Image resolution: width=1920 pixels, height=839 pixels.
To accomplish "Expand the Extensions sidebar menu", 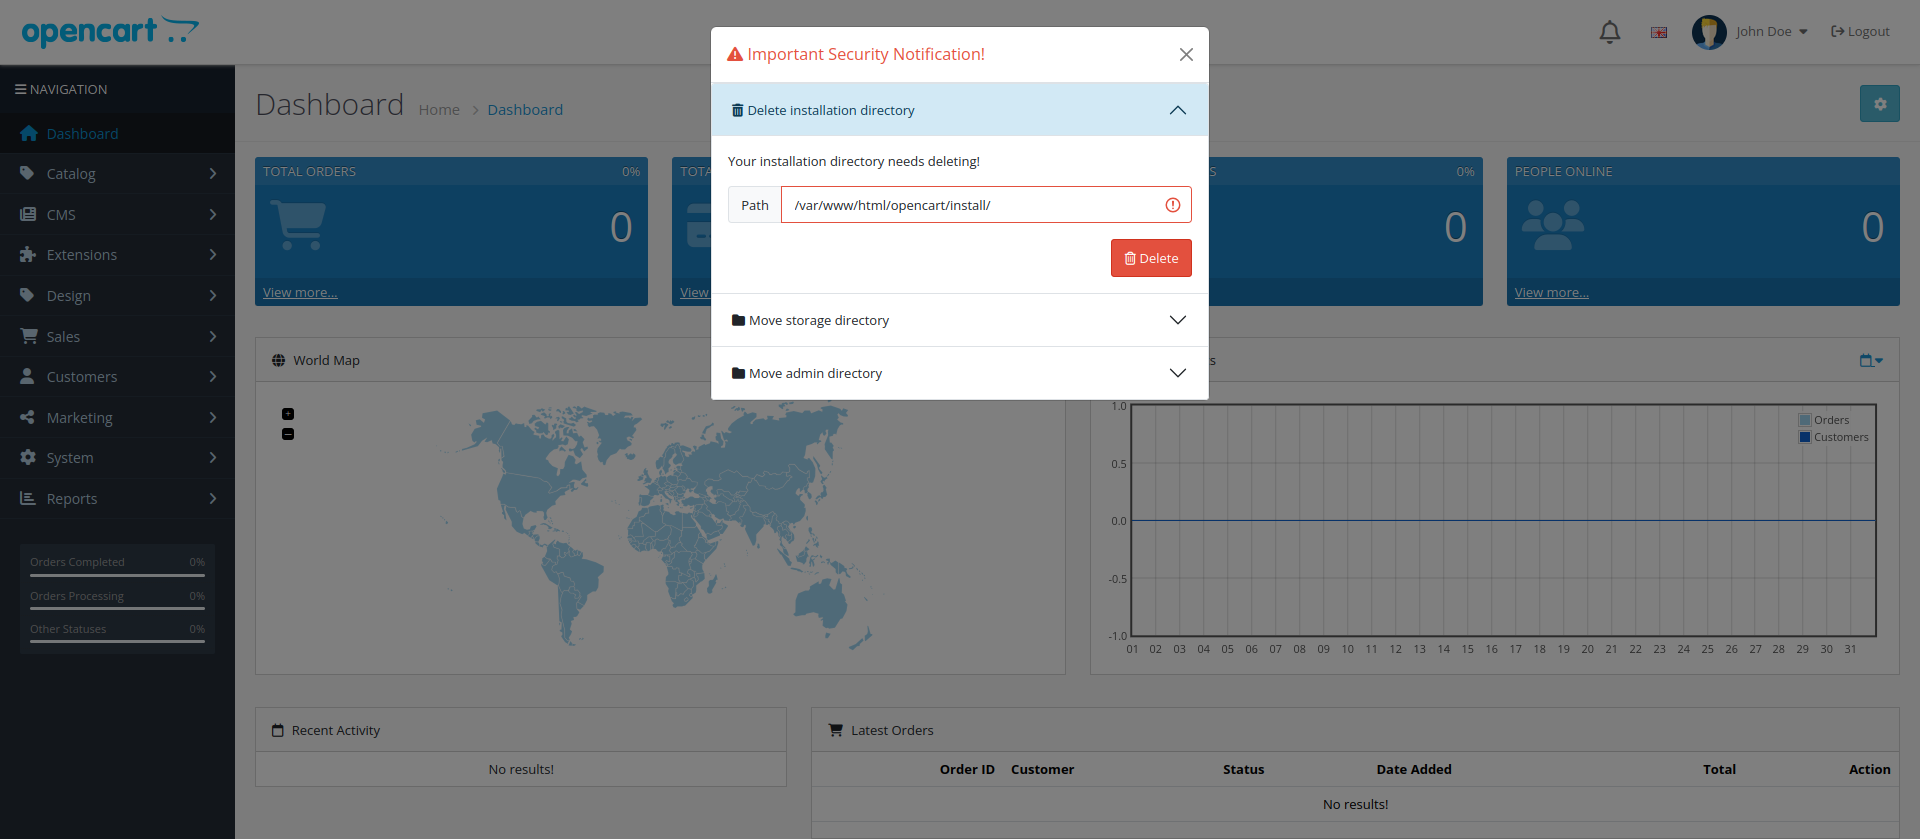I will click(117, 255).
